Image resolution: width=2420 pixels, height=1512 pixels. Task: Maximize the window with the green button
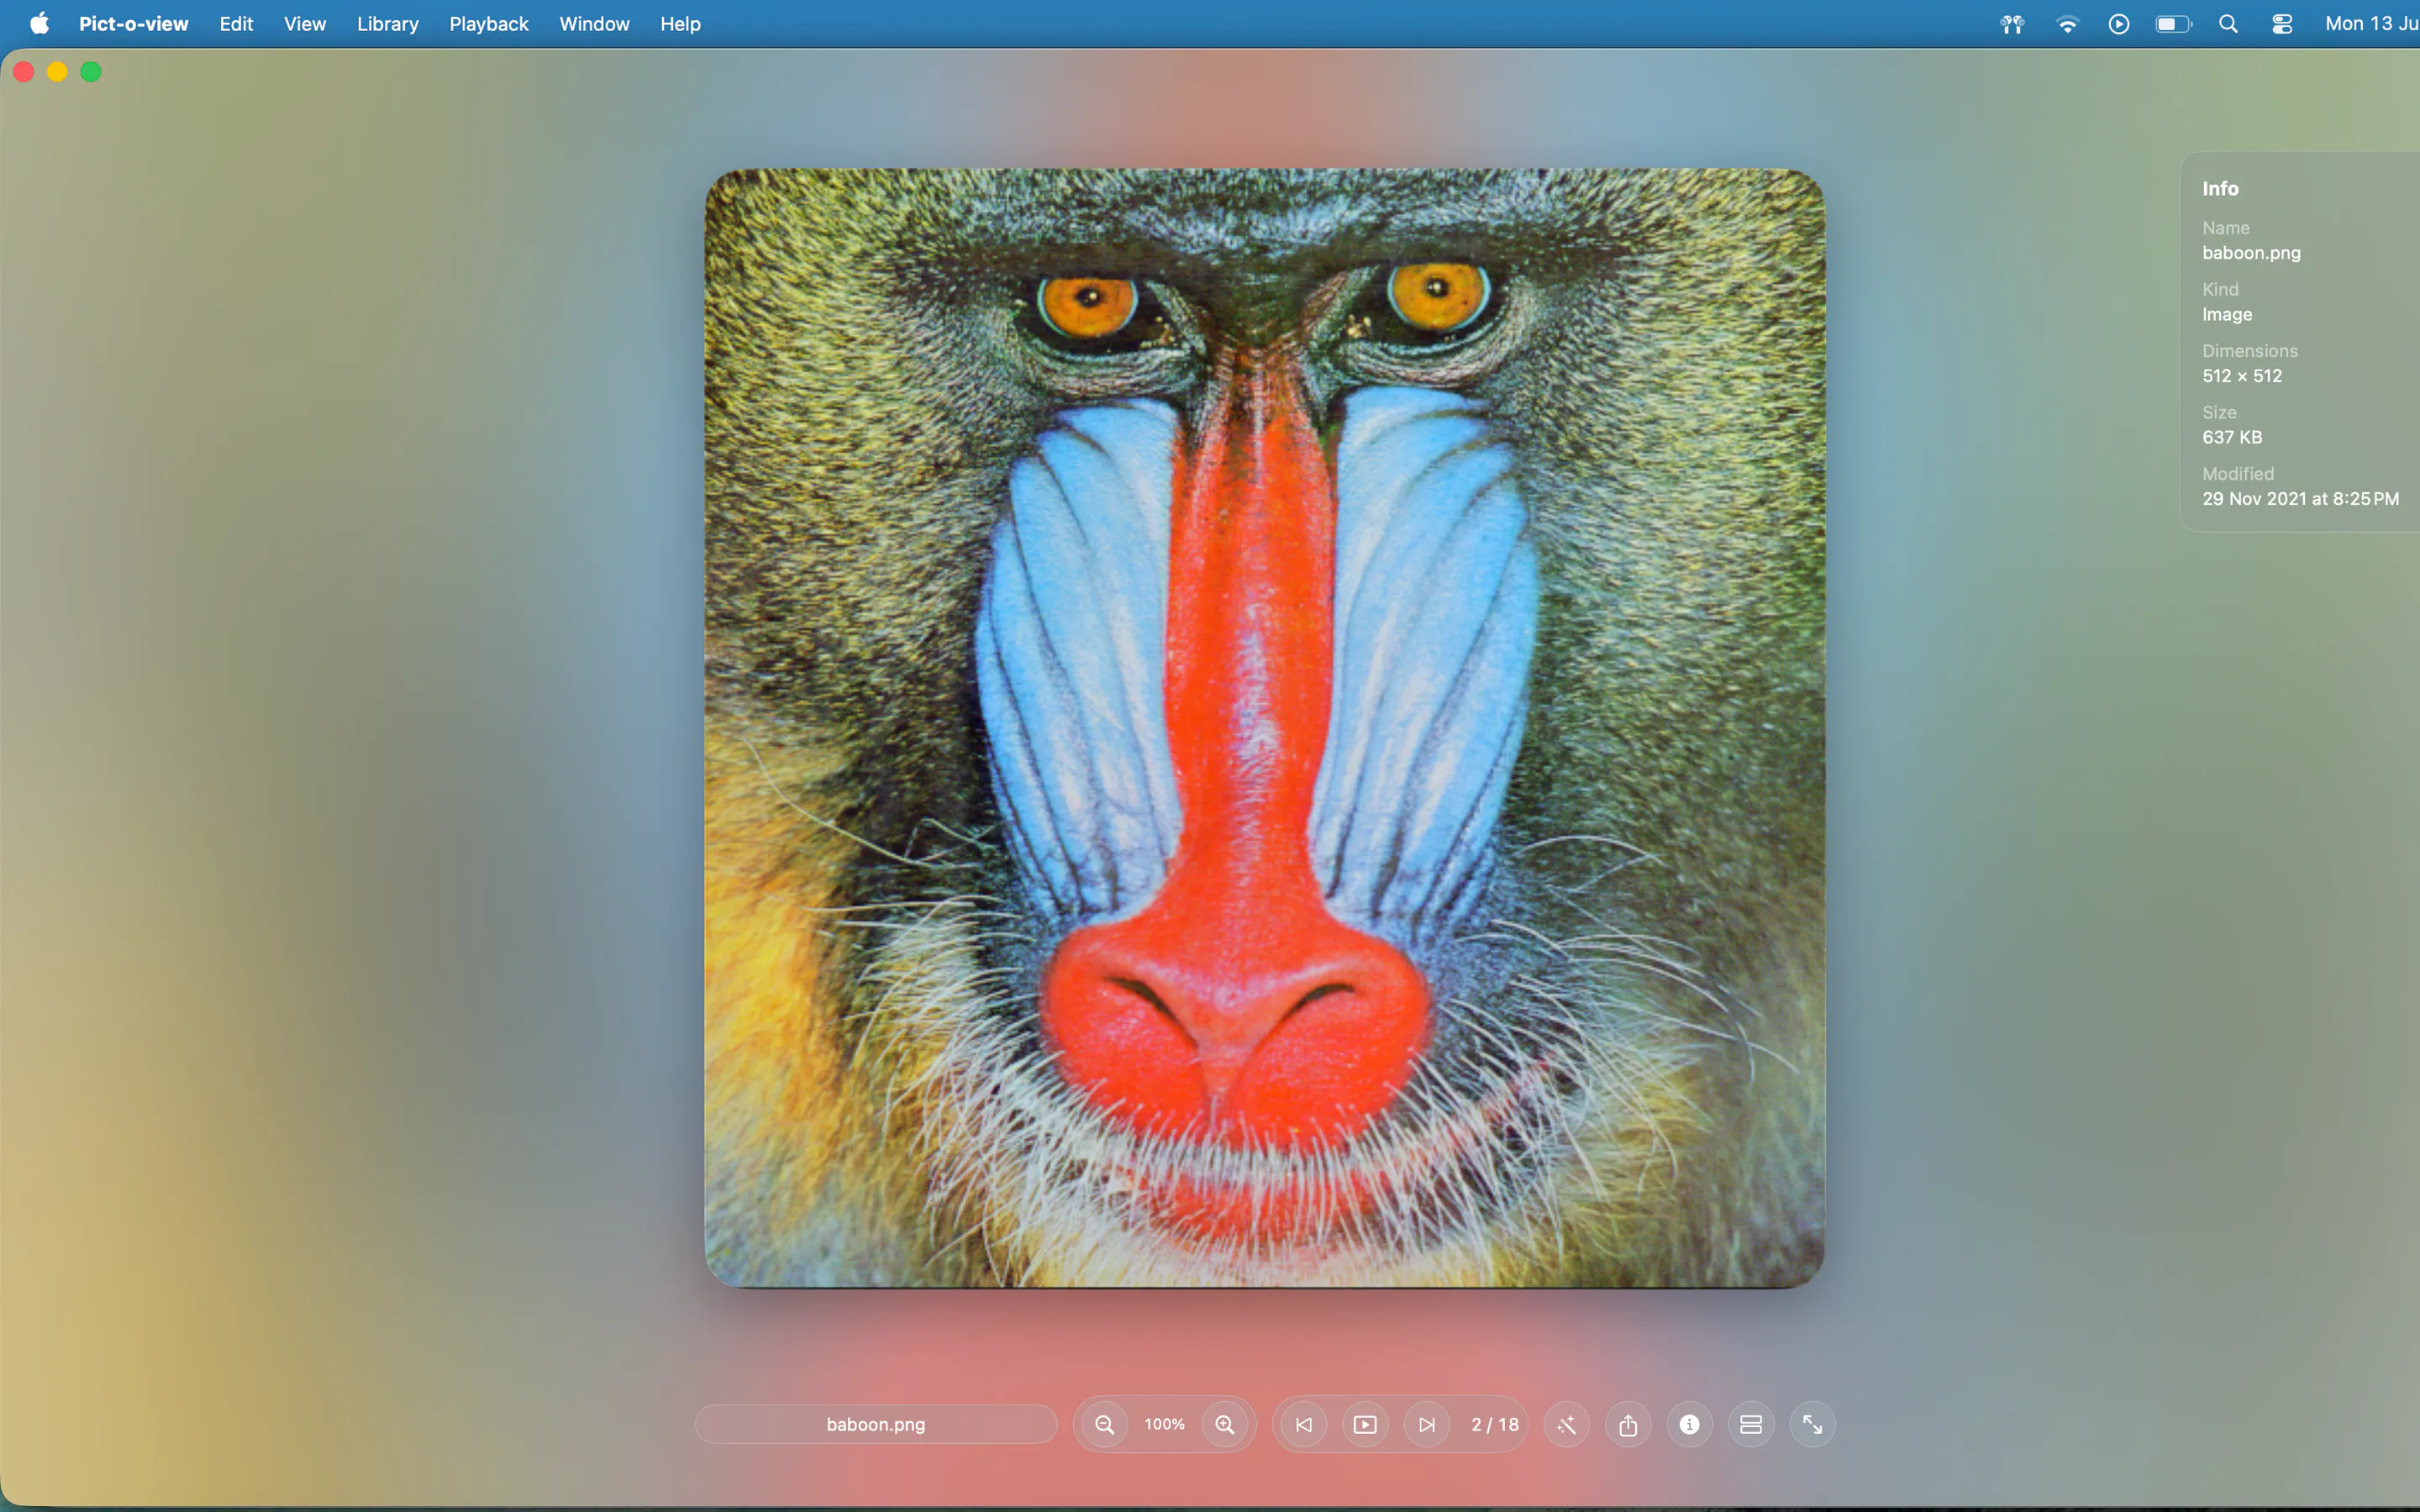pos(91,72)
